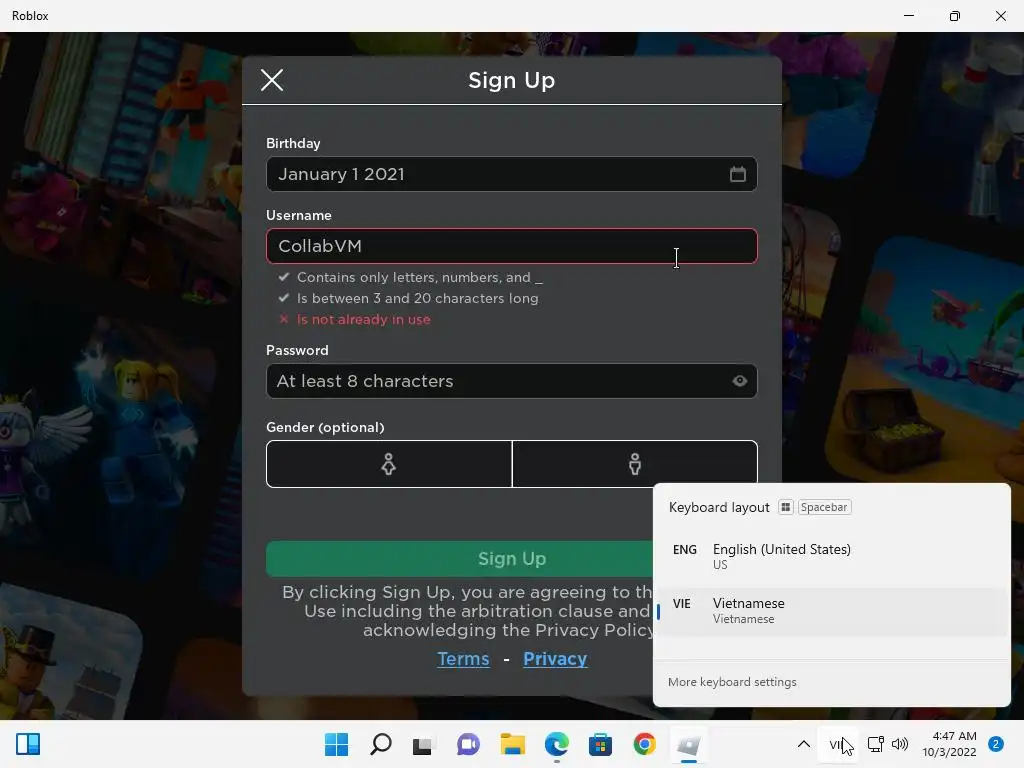This screenshot has width=1024, height=768.
Task: Open Microsoft Store from taskbar
Action: [600, 744]
